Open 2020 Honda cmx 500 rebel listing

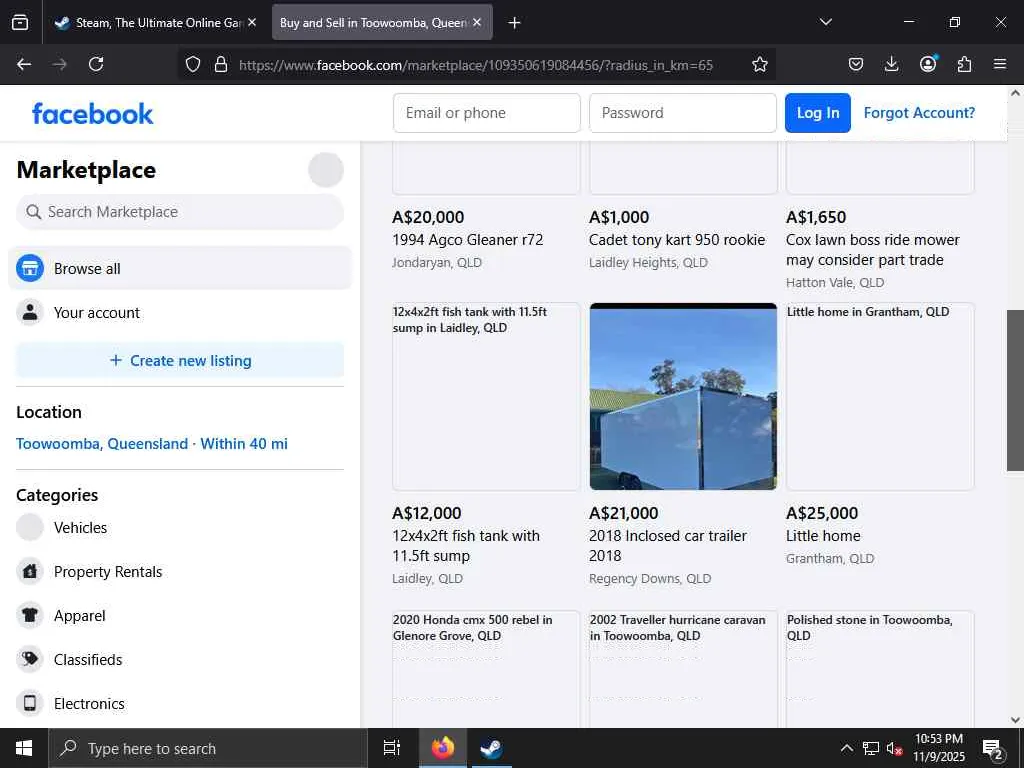(x=487, y=669)
